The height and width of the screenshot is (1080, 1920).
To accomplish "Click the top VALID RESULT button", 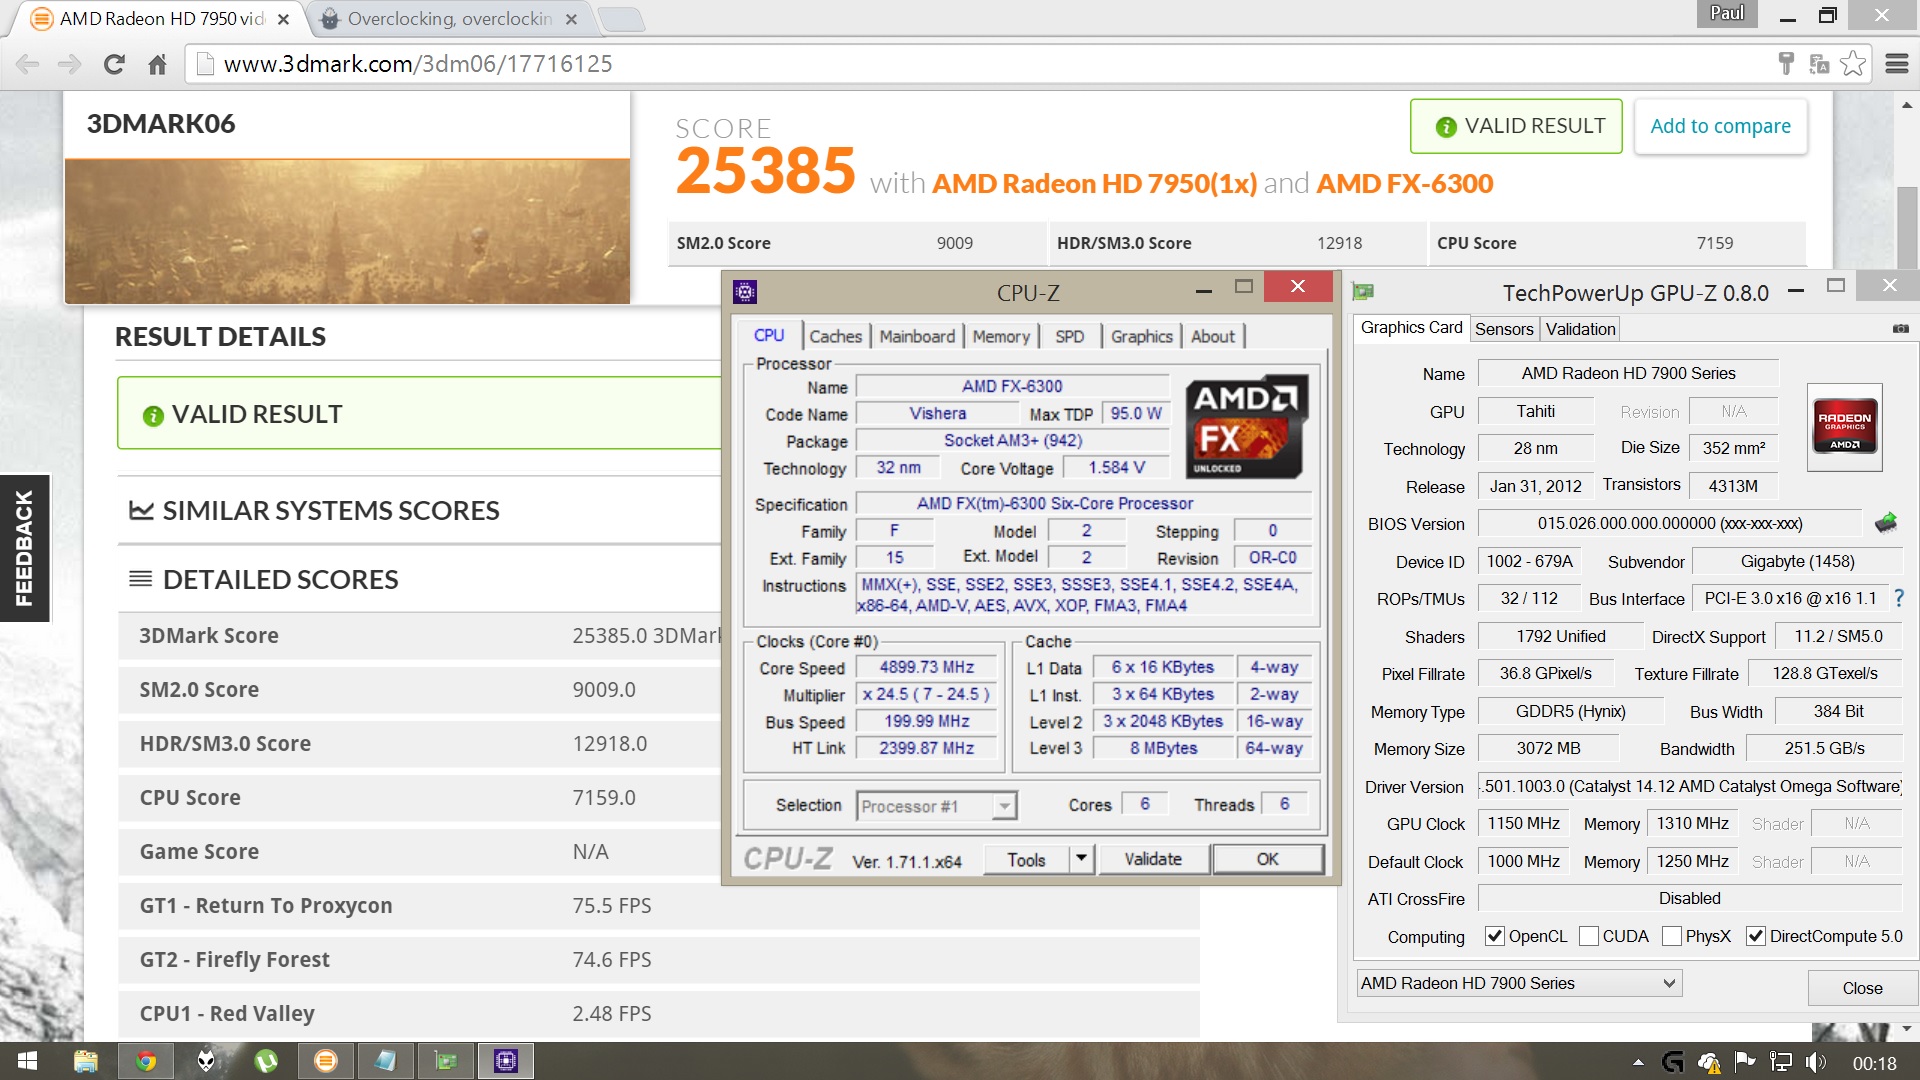I will (x=1516, y=126).
